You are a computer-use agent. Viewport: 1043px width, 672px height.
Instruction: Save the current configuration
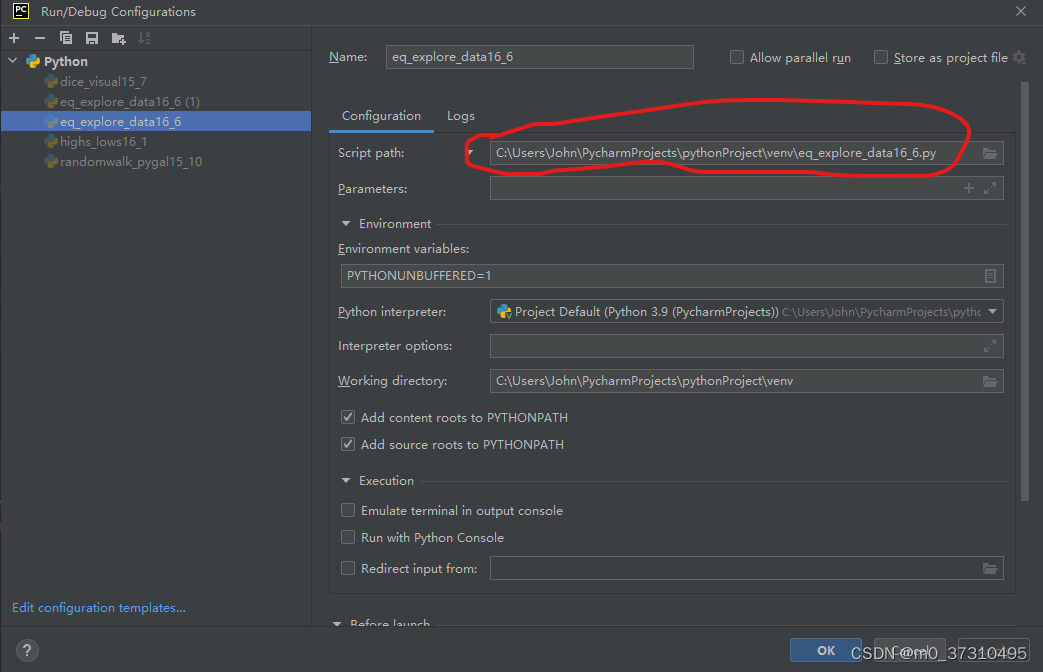click(x=91, y=38)
